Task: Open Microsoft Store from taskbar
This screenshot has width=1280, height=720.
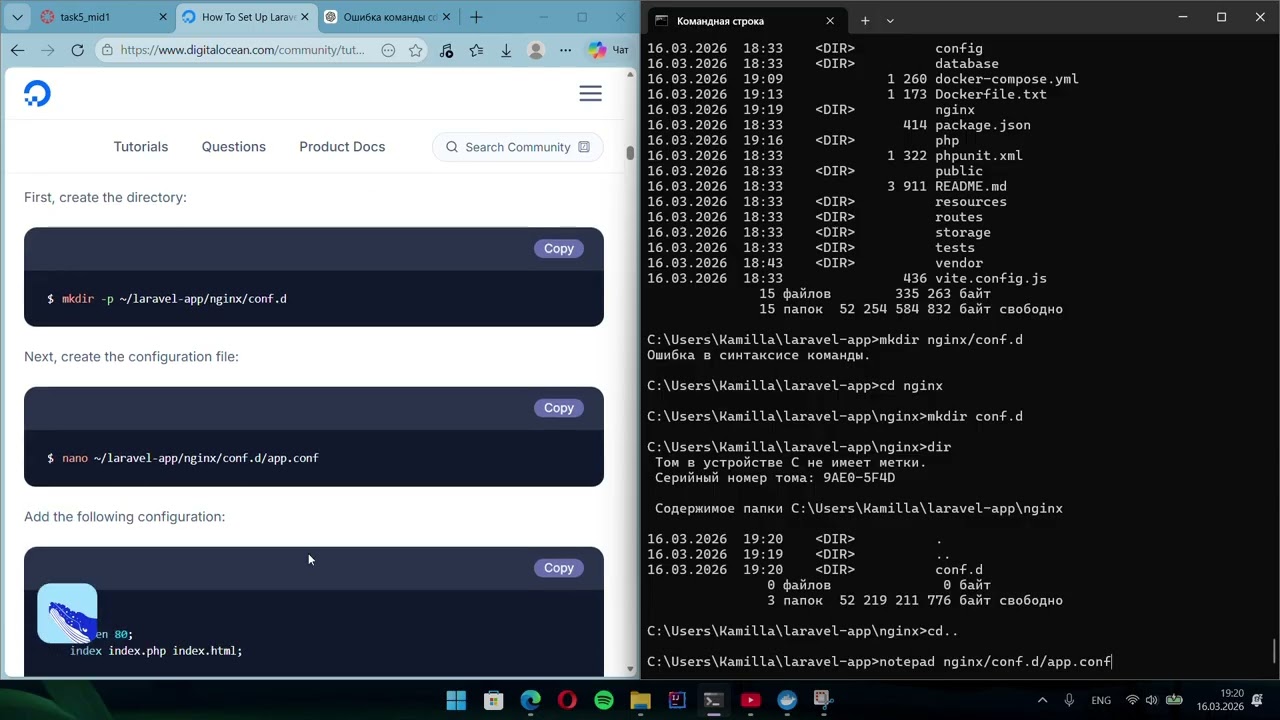Action: [x=493, y=700]
